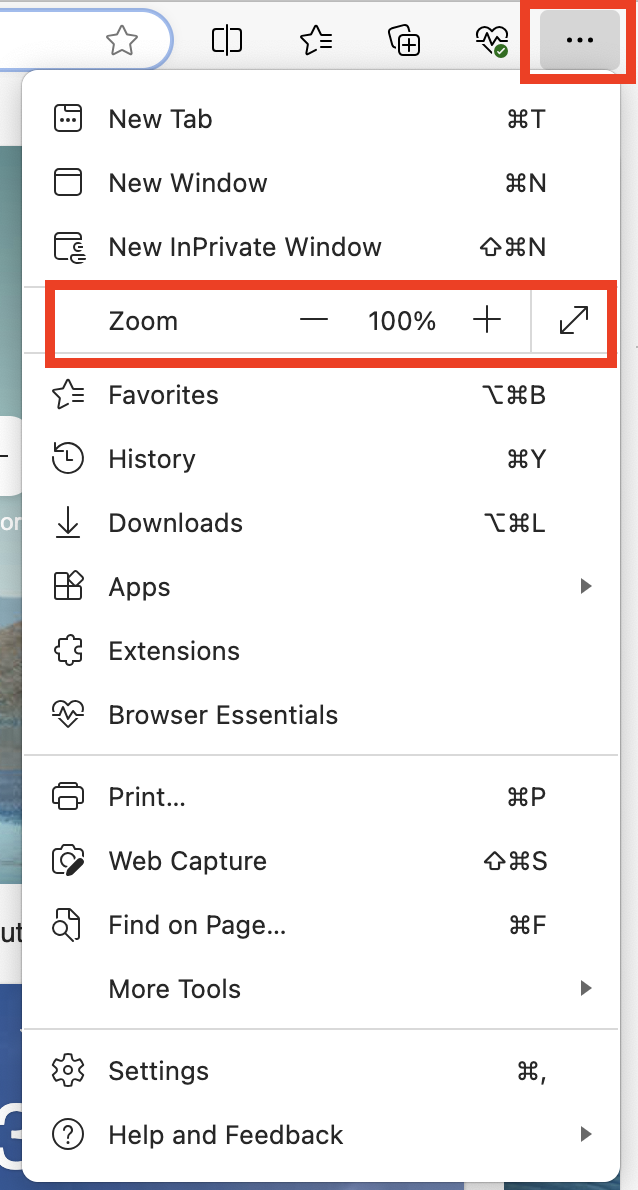Expand the More Tools submenu
The width and height of the screenshot is (638, 1190).
click(x=174, y=988)
